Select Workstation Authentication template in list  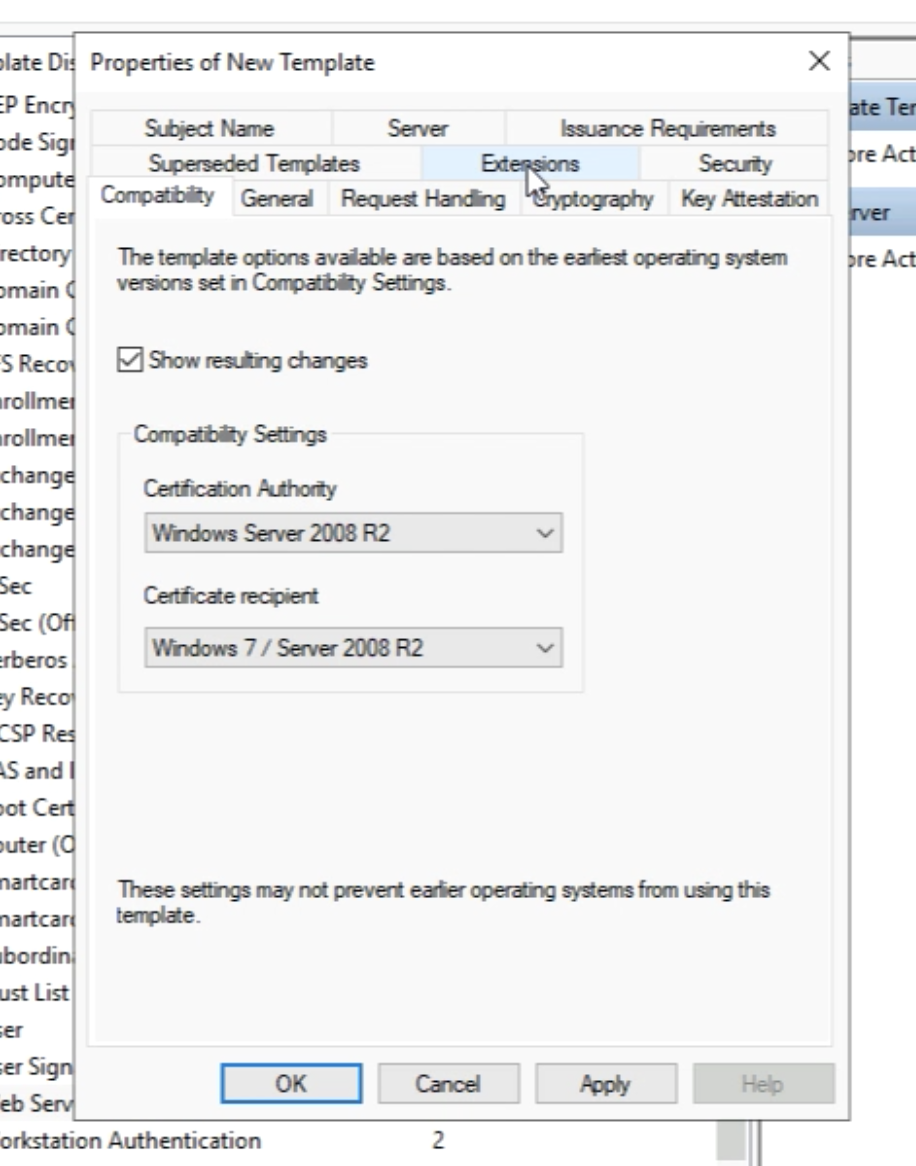point(130,1141)
